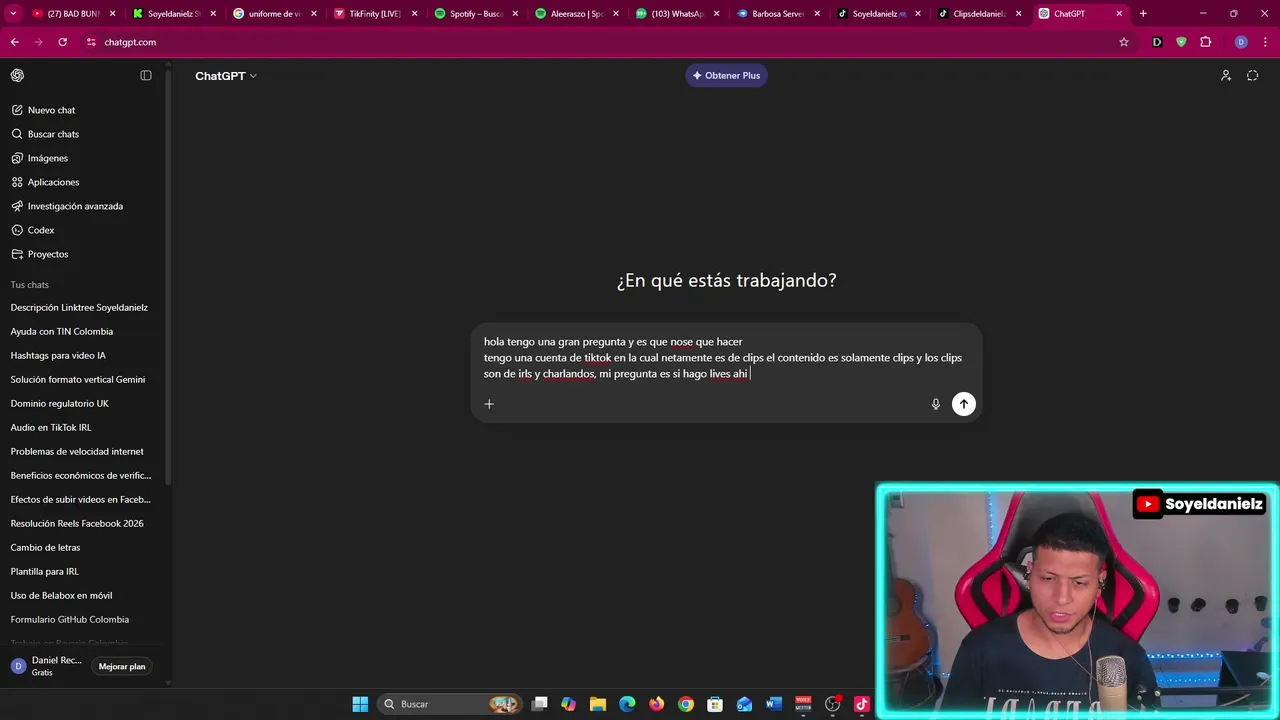Toggle temporary chat icon at top right

click(1252, 75)
